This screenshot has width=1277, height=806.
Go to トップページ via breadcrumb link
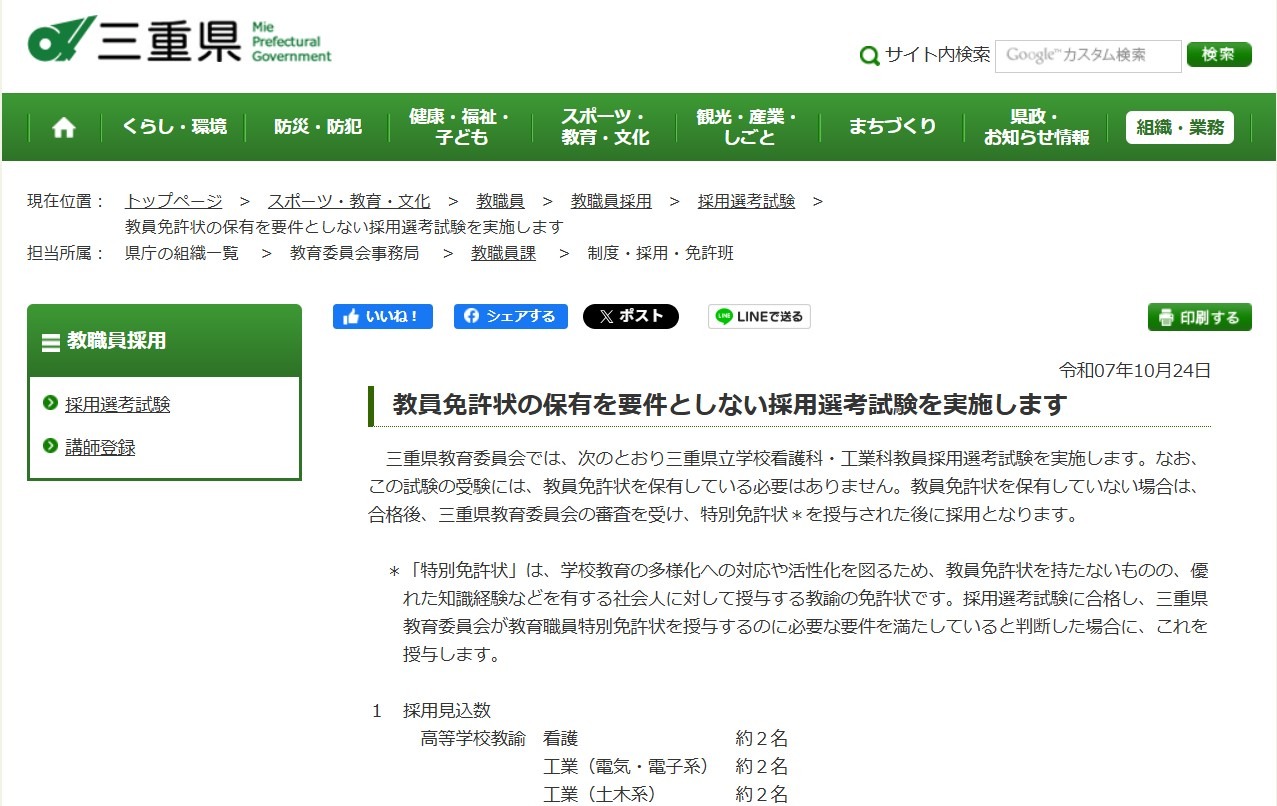[173, 200]
